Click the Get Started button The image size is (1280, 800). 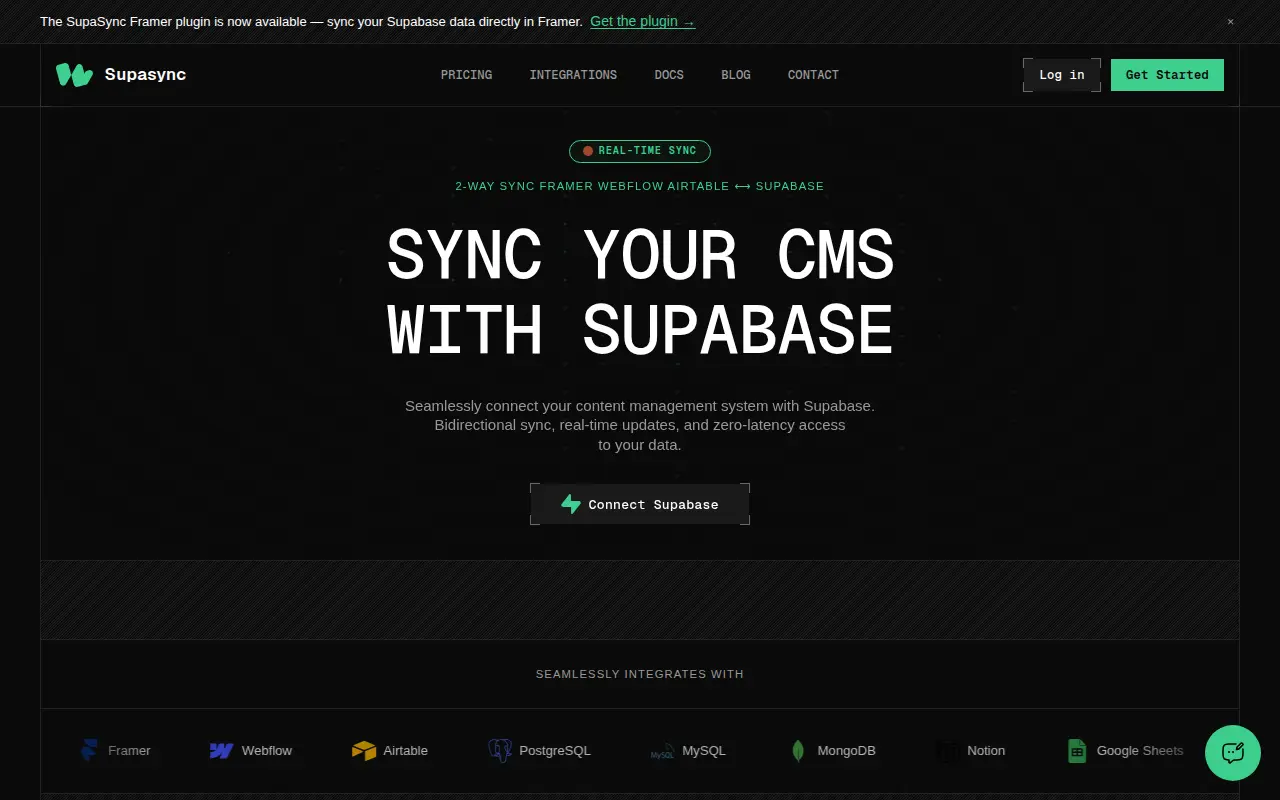tap(1167, 75)
